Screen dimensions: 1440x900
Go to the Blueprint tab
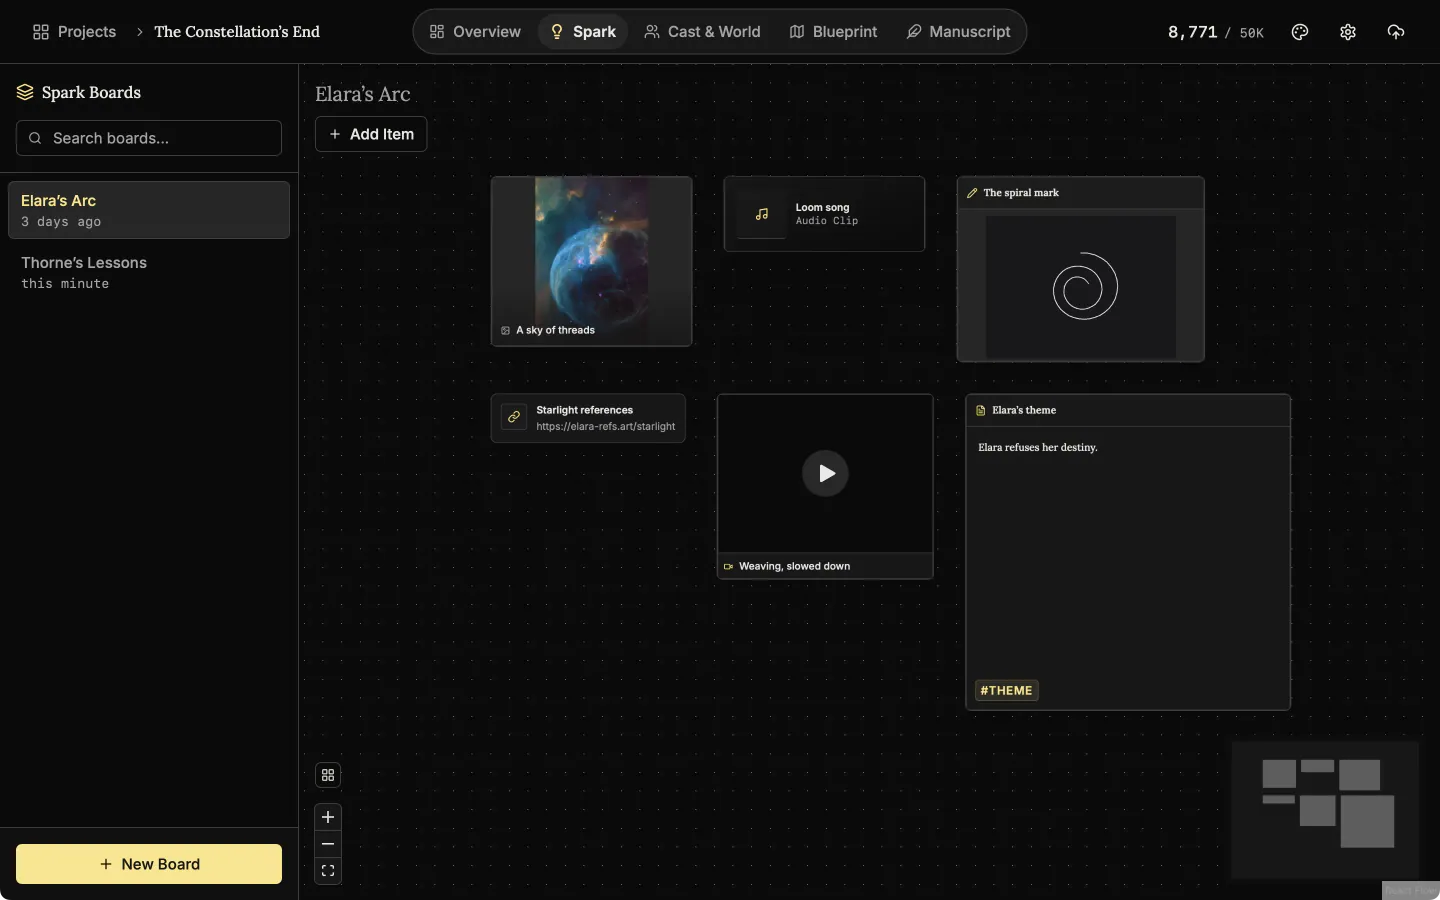[833, 32]
